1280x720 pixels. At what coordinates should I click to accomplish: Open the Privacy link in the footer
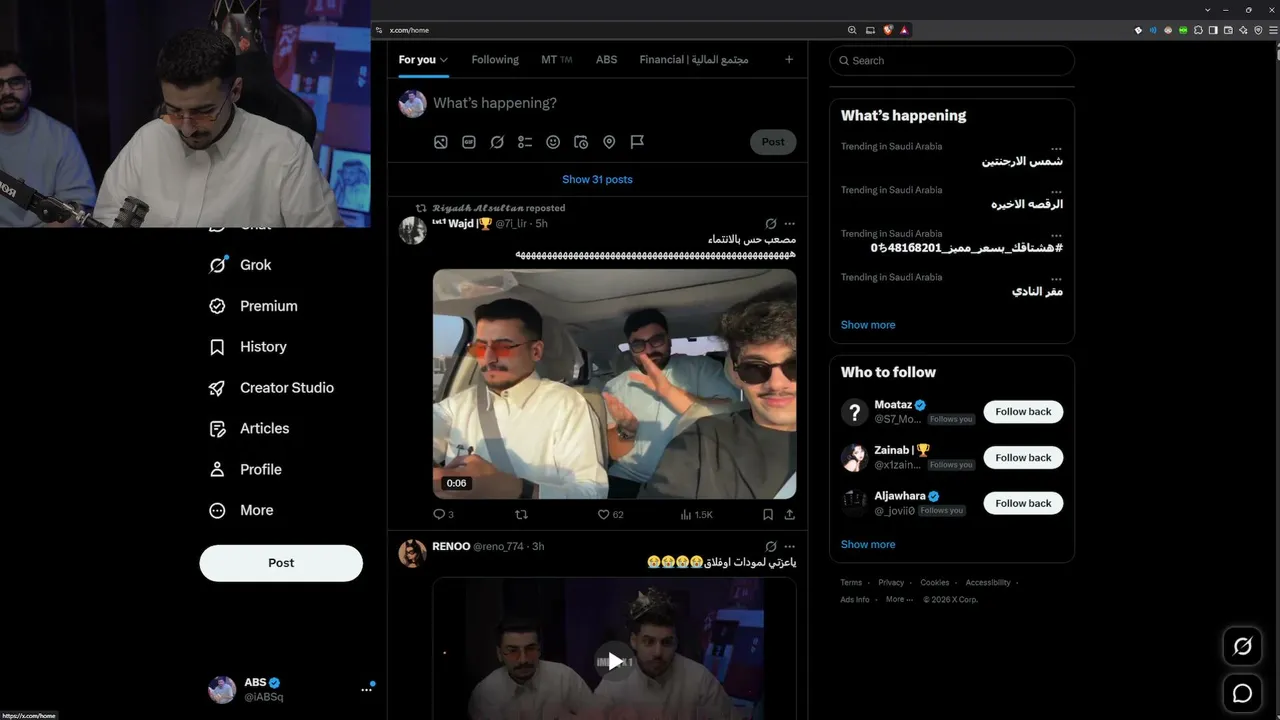pyautogui.click(x=891, y=583)
